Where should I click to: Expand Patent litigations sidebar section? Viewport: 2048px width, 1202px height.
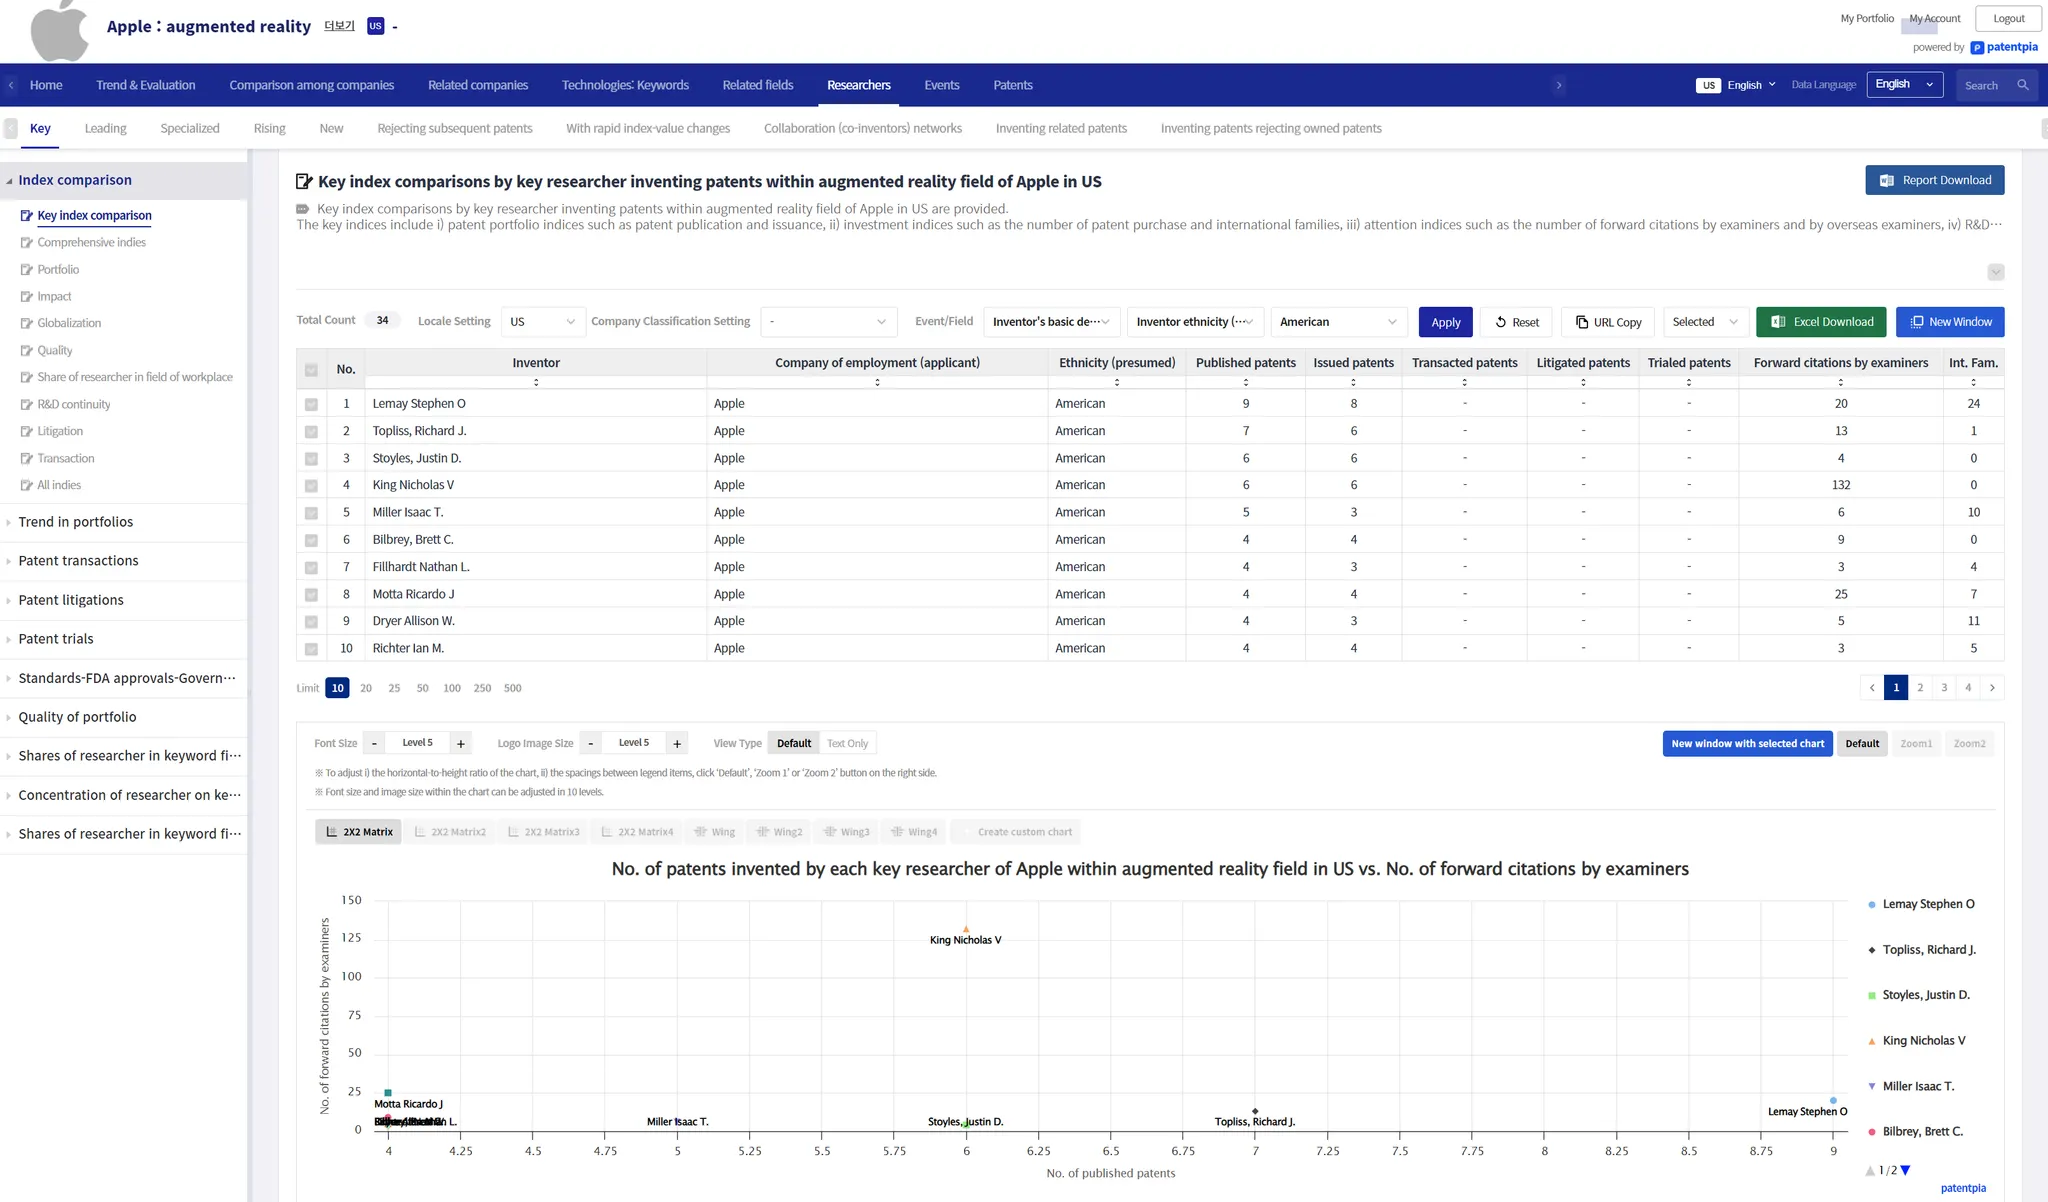coord(71,600)
